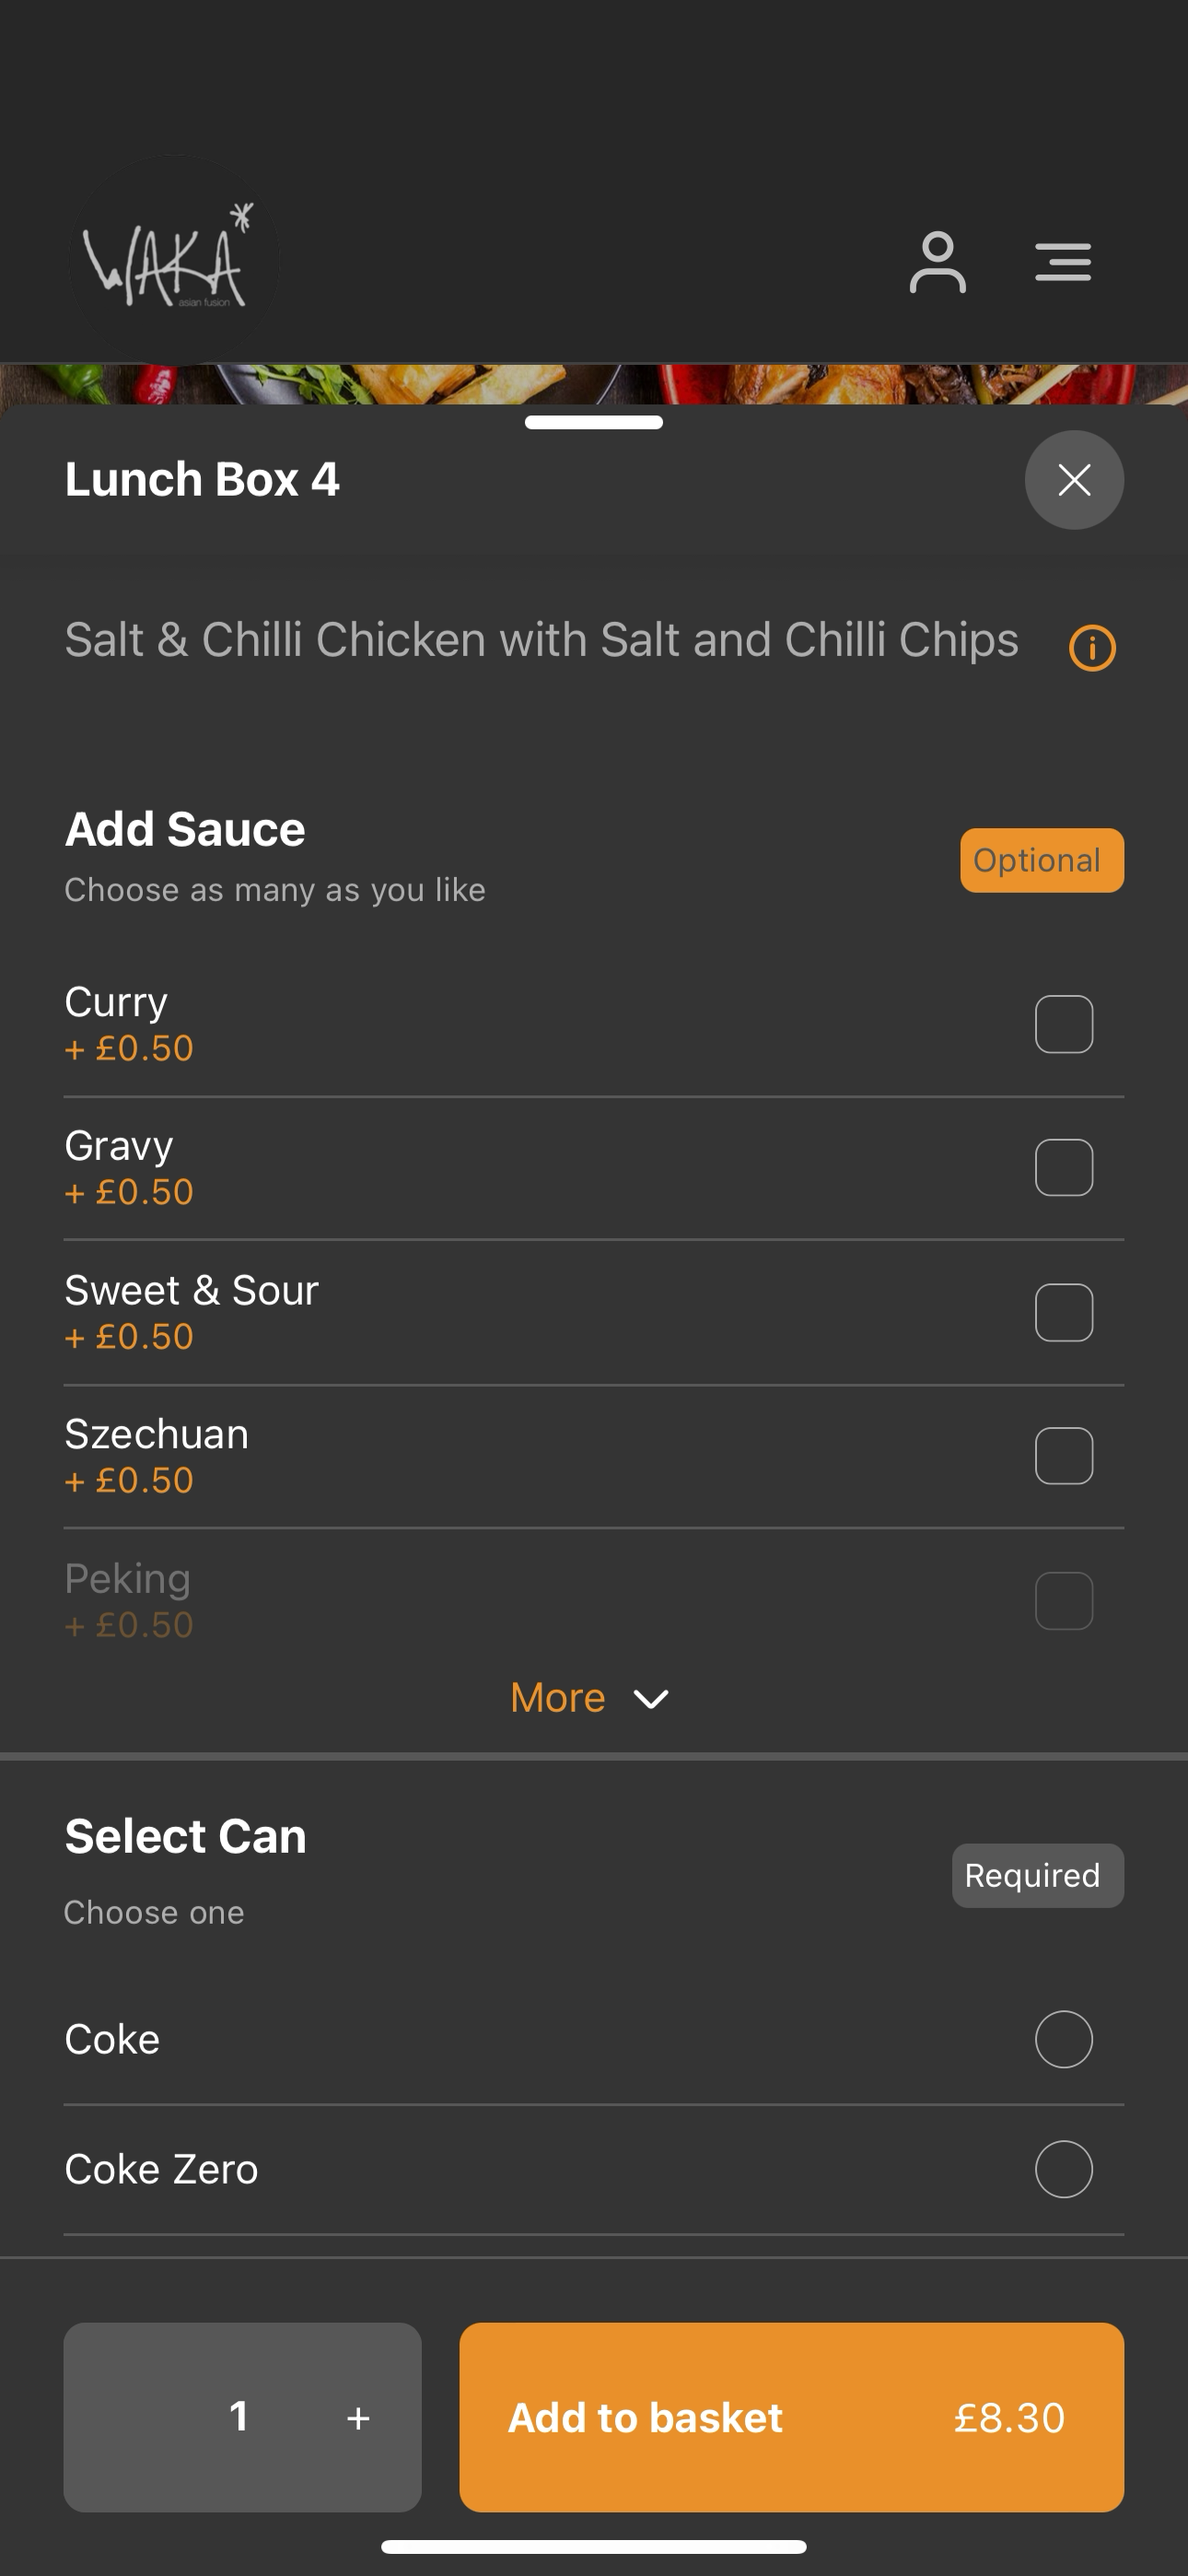
Task: Click the chevron next to More
Action: (x=651, y=1699)
